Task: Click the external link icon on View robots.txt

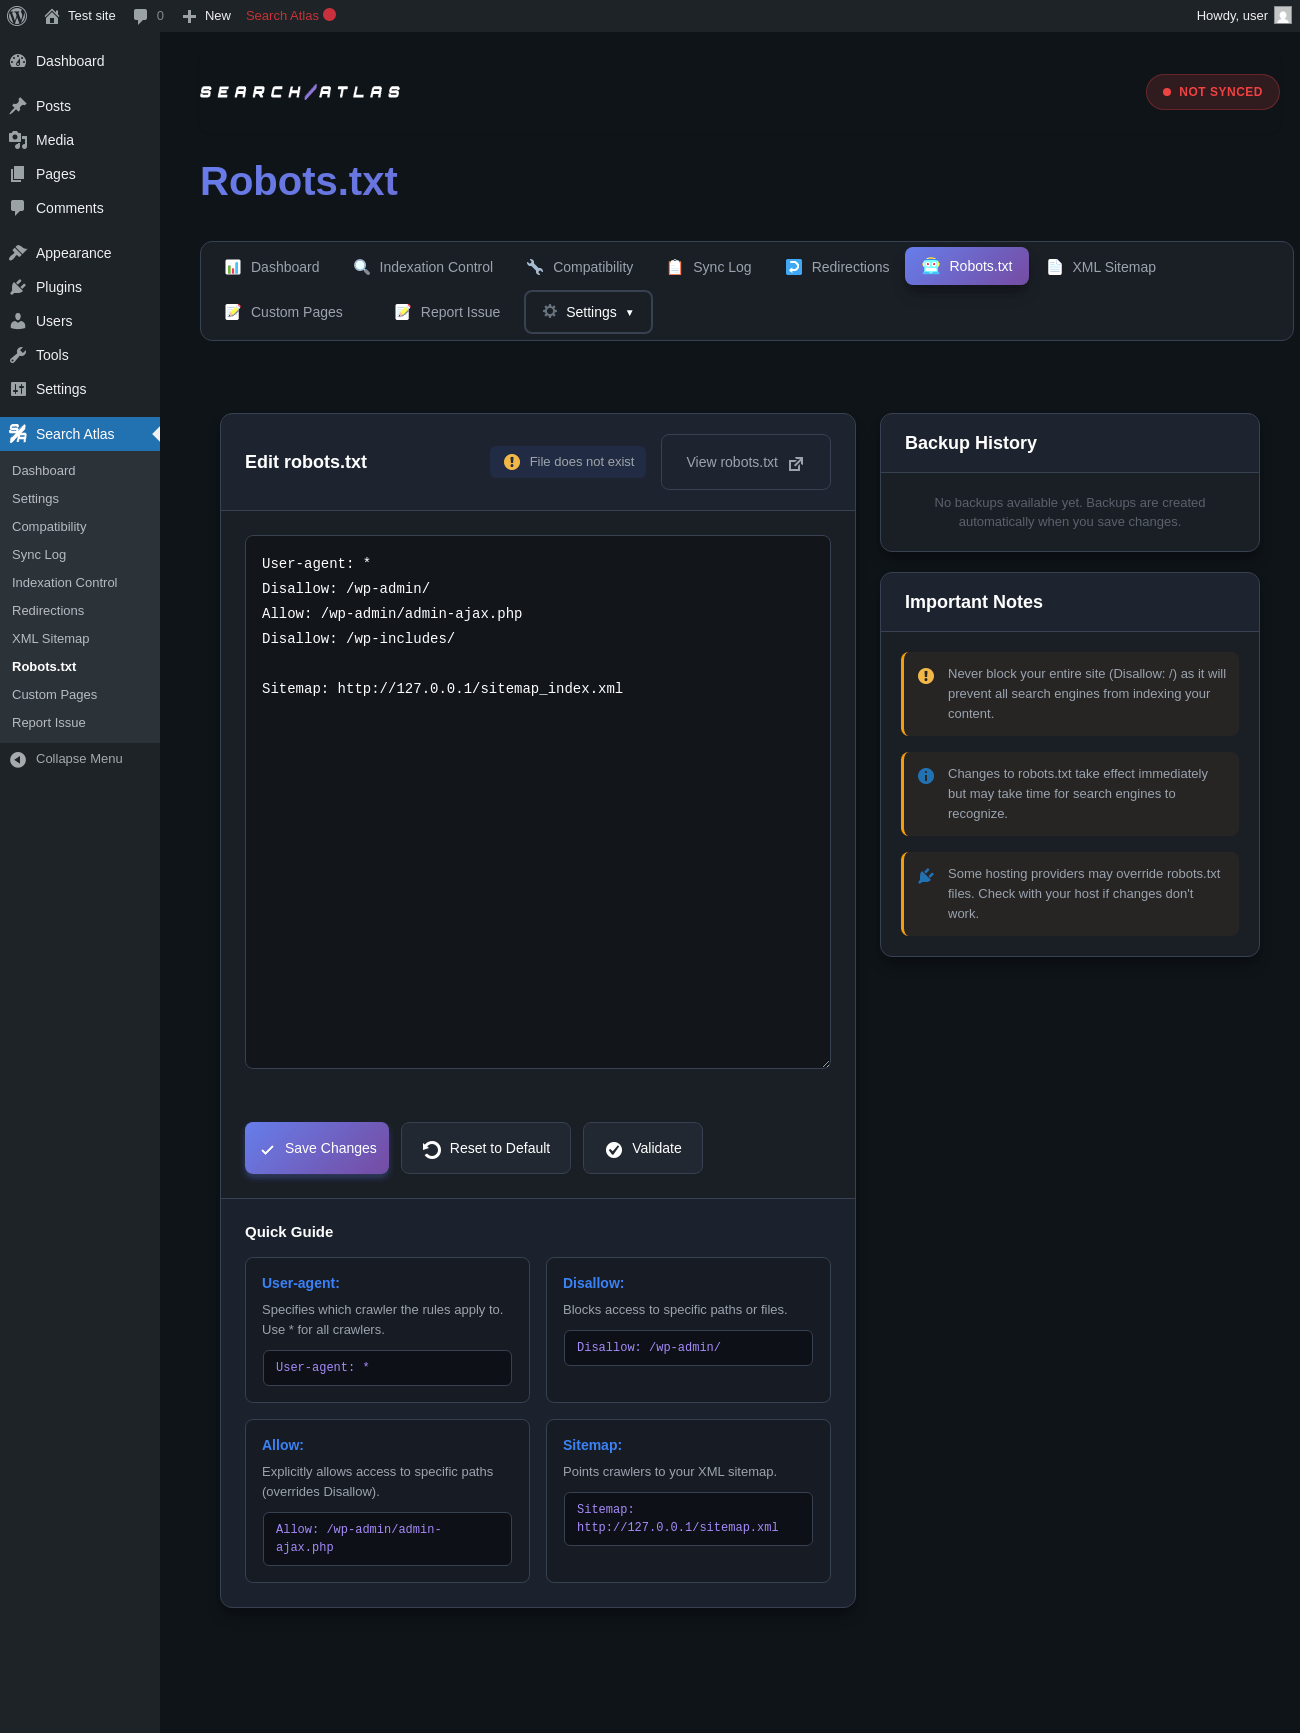Action: click(796, 464)
